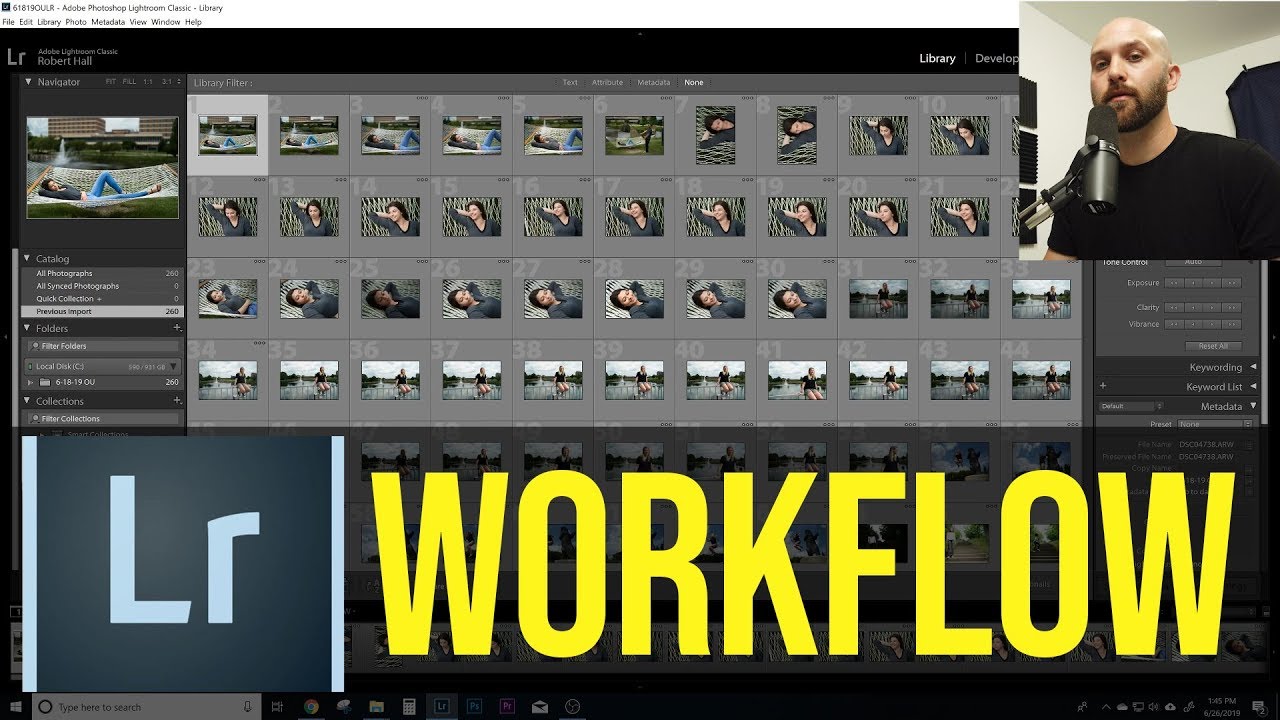Open the Metadata Preset dropdown
This screenshot has height=720, width=1280.
tap(1213, 424)
